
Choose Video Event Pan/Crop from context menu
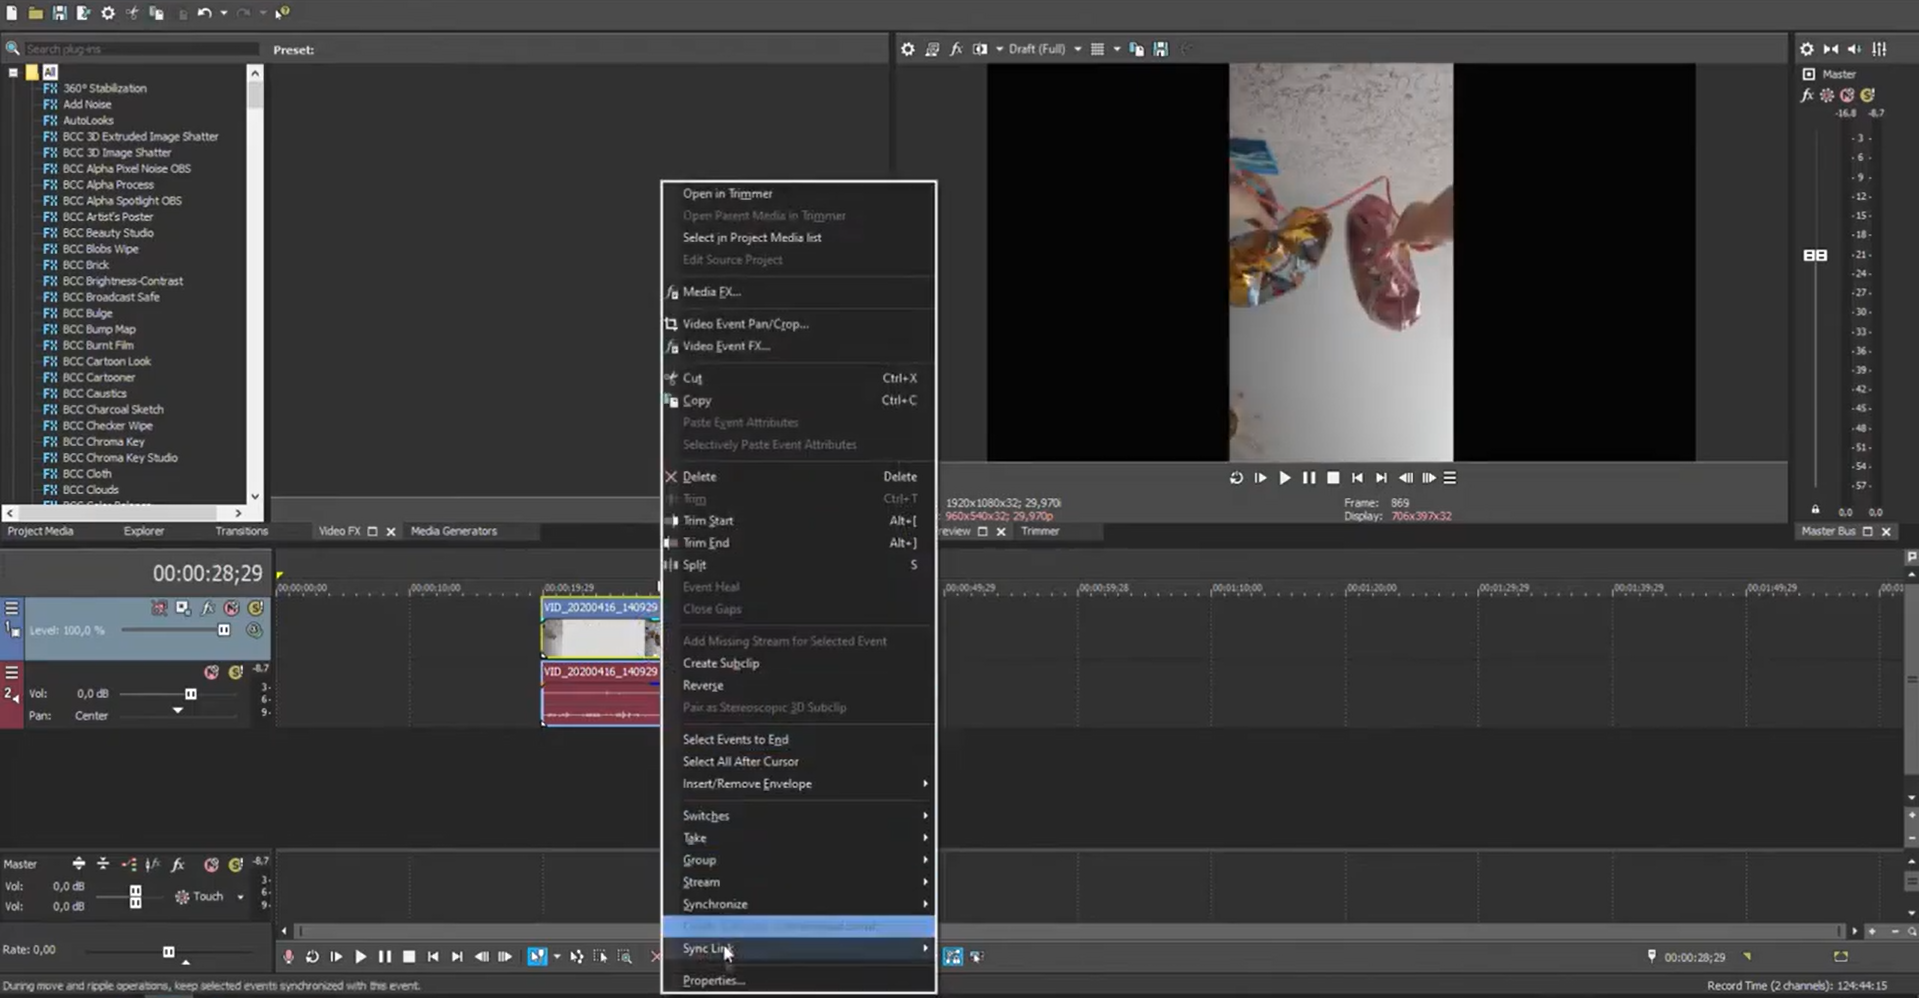[745, 324]
